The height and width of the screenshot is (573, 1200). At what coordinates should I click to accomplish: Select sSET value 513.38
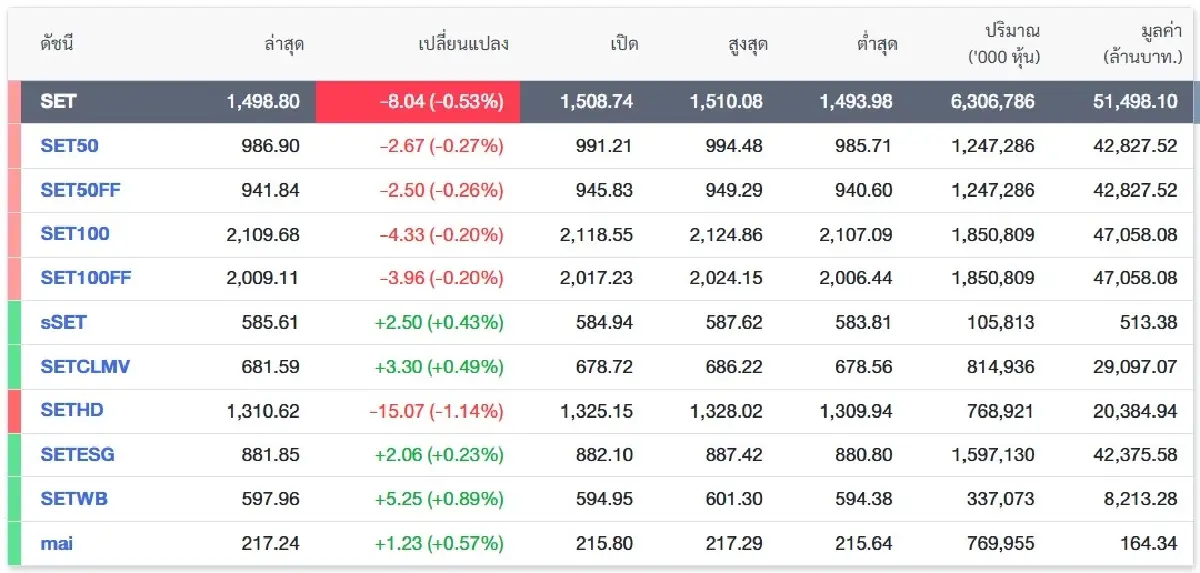coord(1149,322)
